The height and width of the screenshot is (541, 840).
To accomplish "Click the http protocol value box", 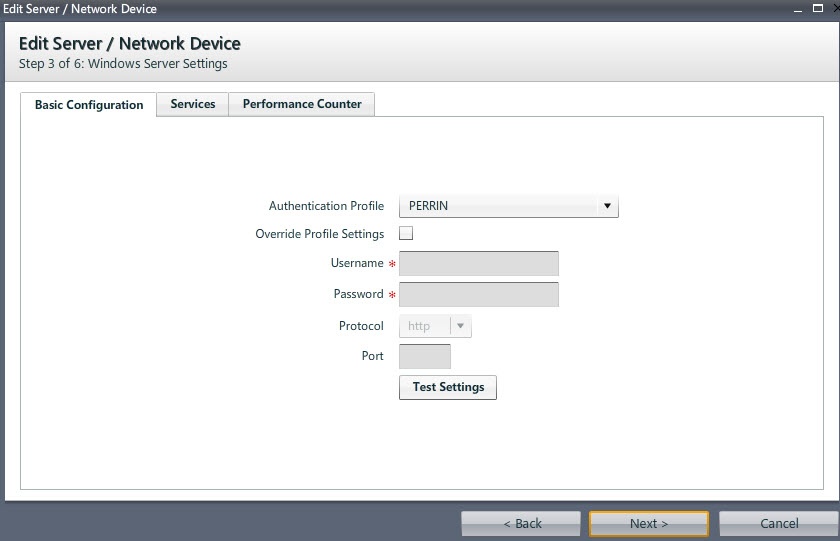I will click(x=424, y=326).
